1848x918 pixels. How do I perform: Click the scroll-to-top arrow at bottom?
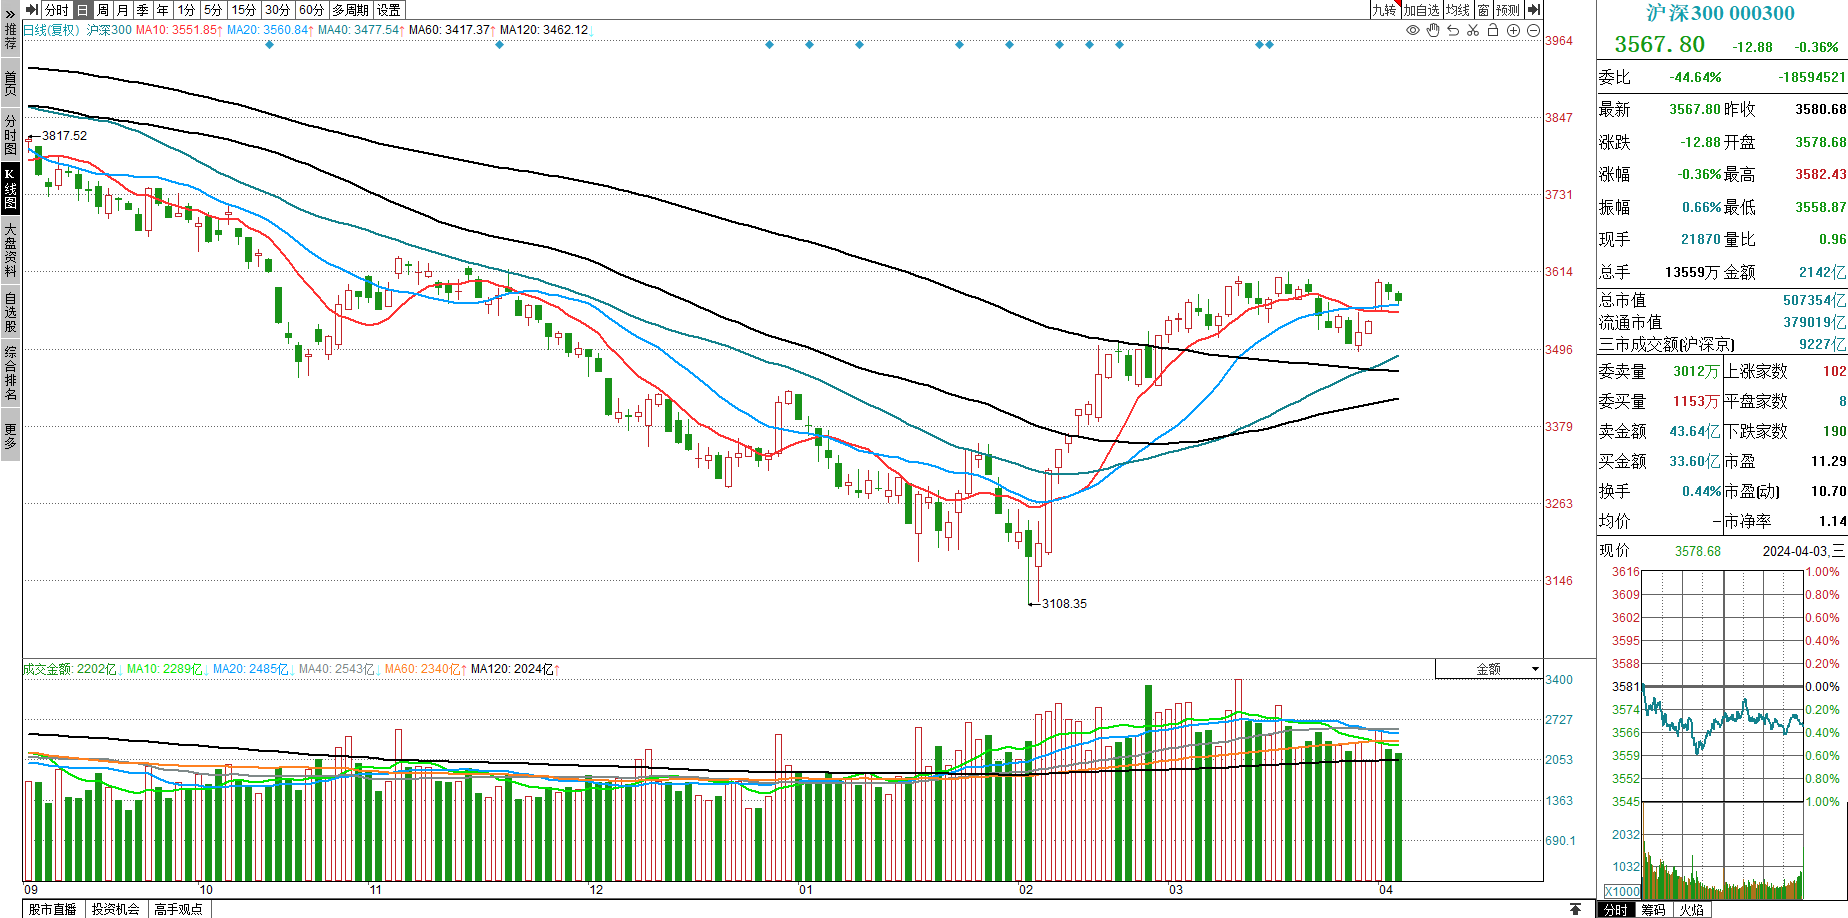(1575, 909)
